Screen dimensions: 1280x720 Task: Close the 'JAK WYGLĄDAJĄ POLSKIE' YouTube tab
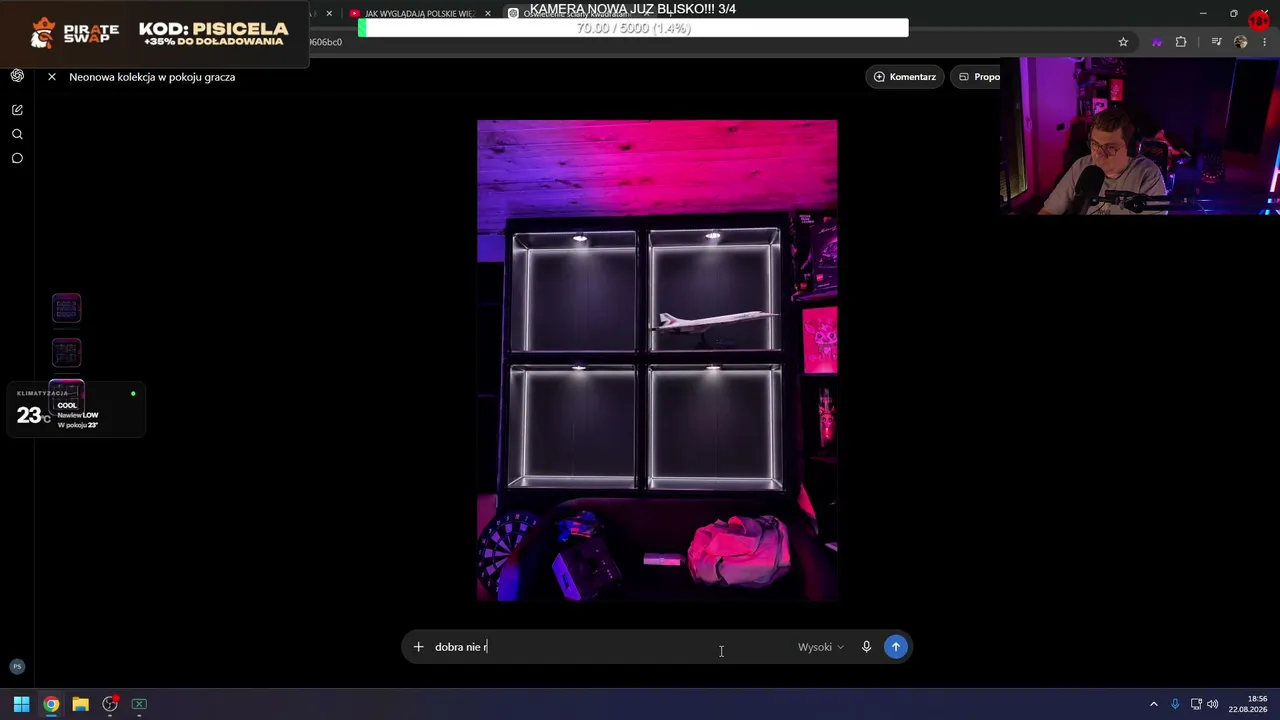click(x=488, y=14)
